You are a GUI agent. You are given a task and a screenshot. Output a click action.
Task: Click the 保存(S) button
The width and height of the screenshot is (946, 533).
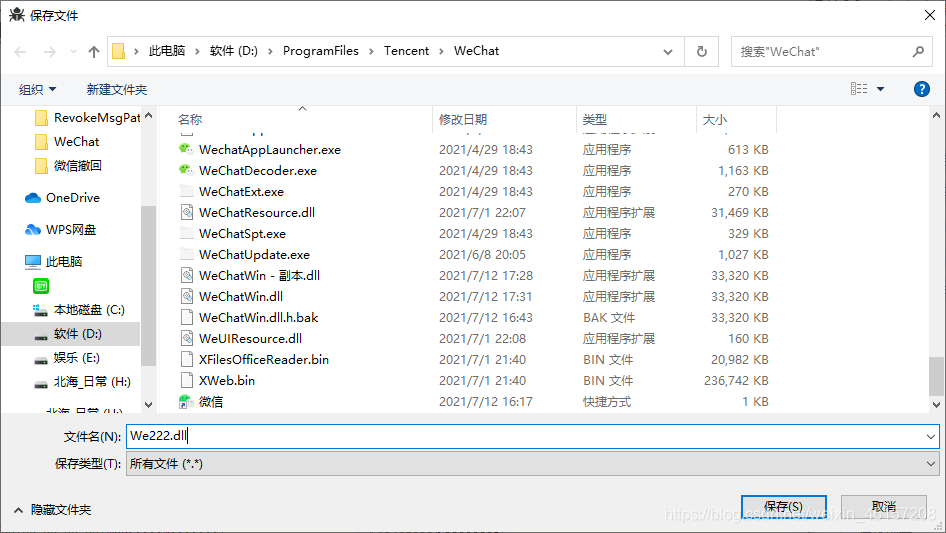(x=783, y=506)
